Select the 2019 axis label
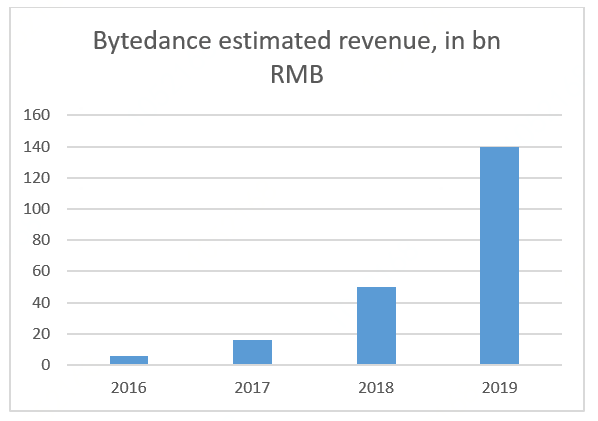 pos(500,388)
